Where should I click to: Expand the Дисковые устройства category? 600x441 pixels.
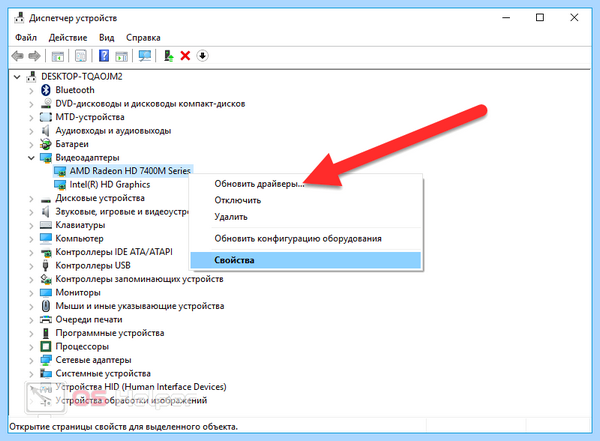tap(31, 198)
